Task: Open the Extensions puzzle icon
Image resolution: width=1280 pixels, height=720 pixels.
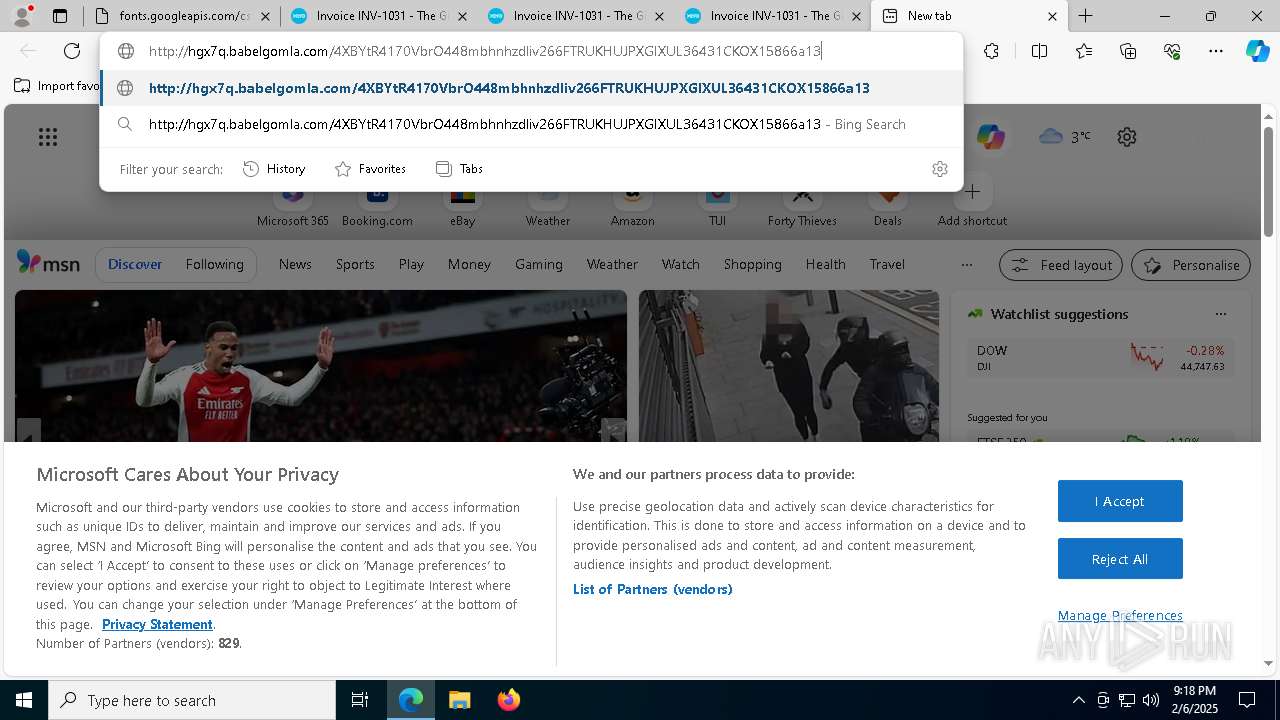Action: [x=991, y=51]
